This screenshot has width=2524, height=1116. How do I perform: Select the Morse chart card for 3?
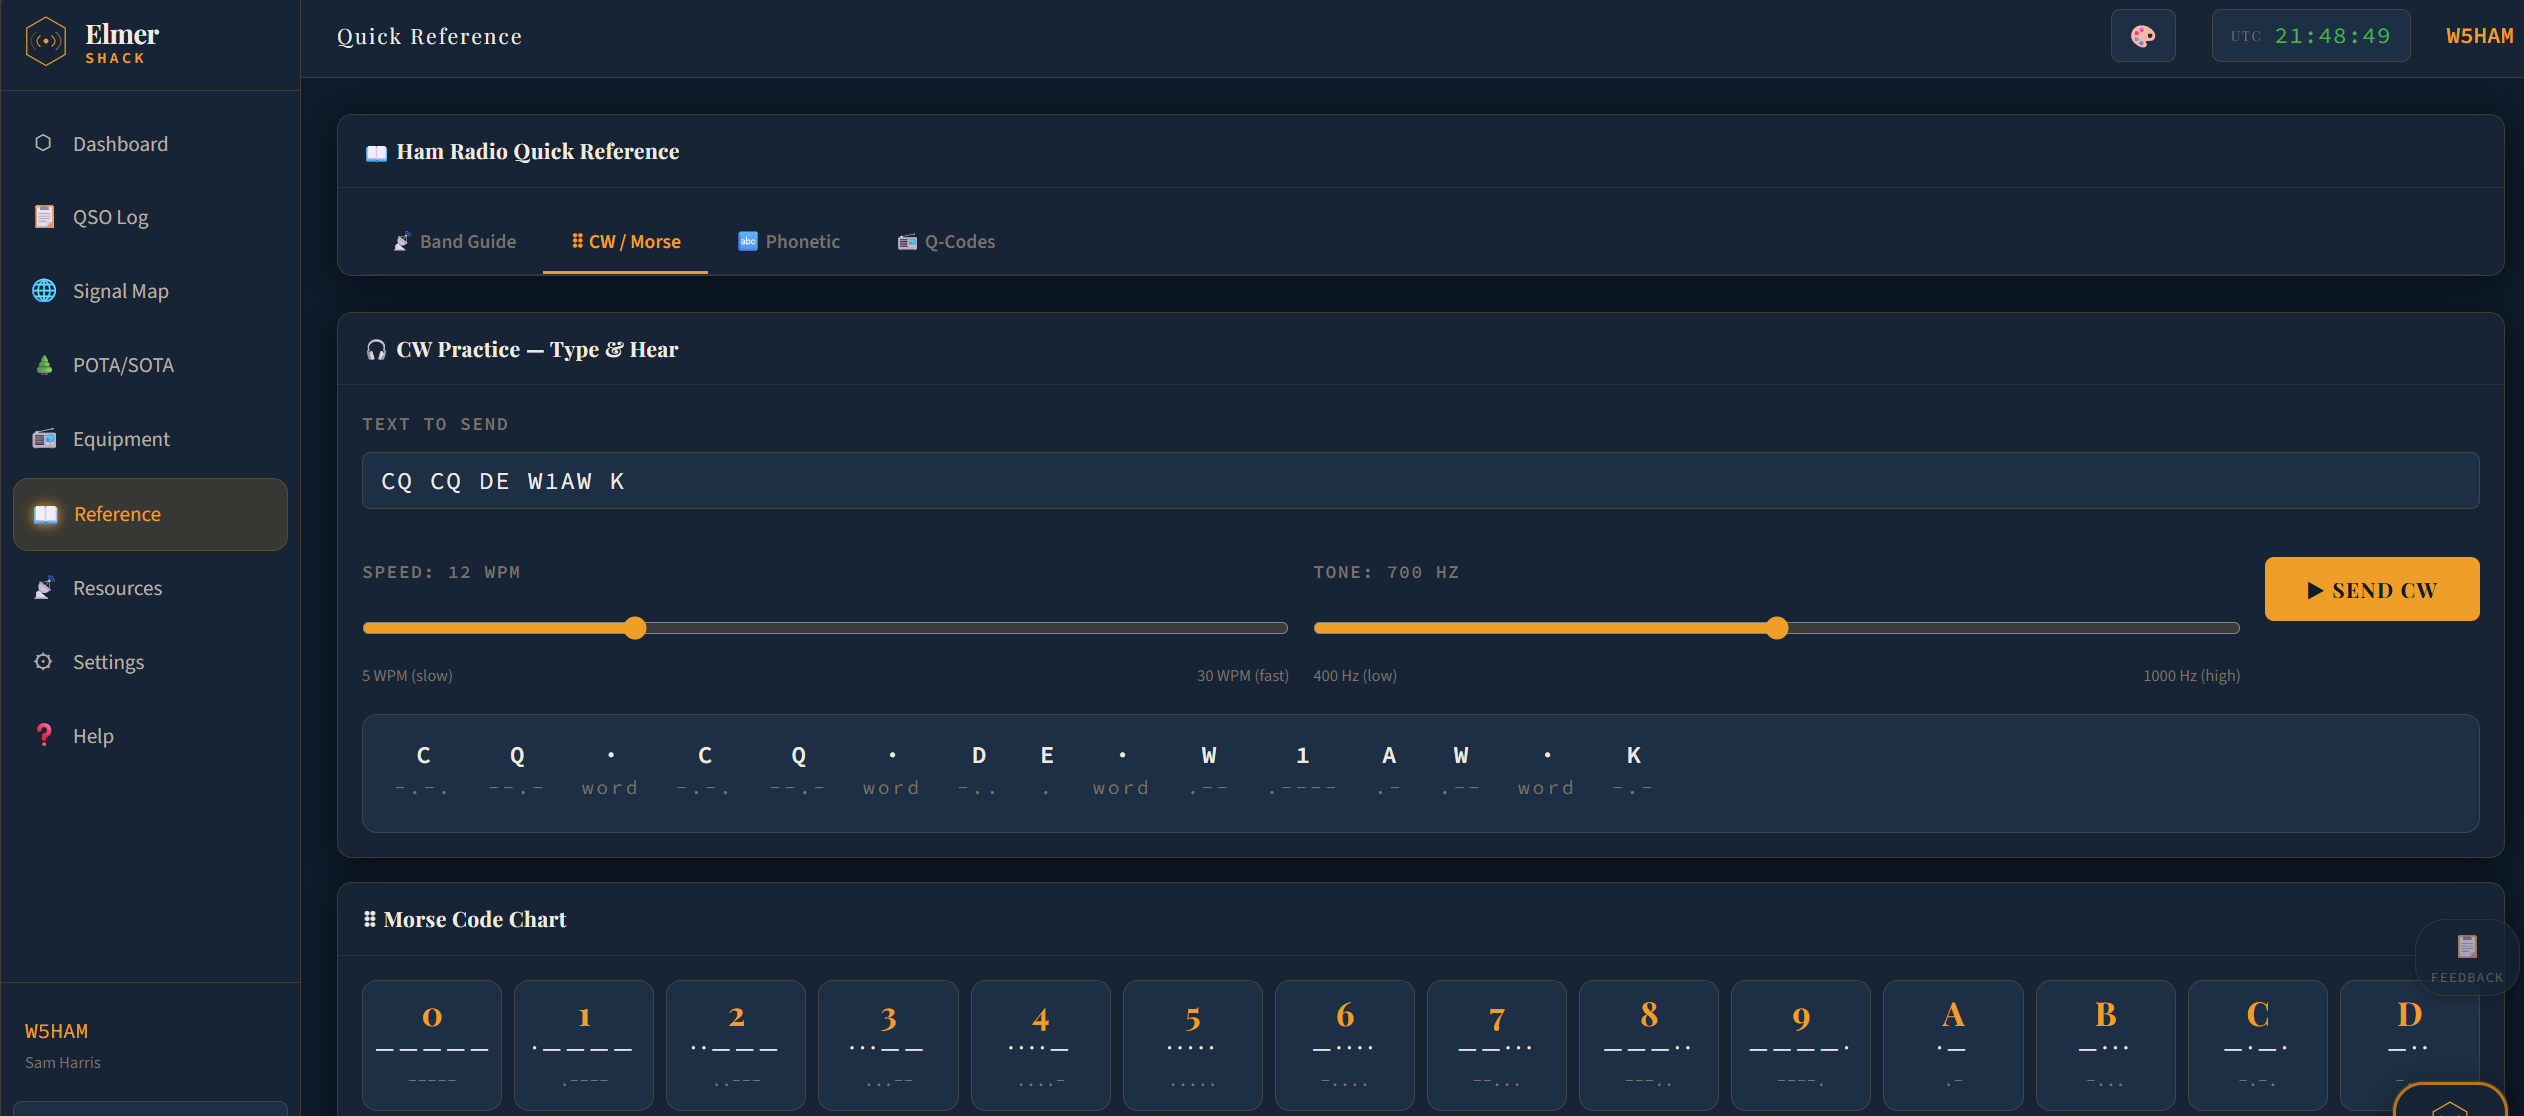tap(888, 1044)
